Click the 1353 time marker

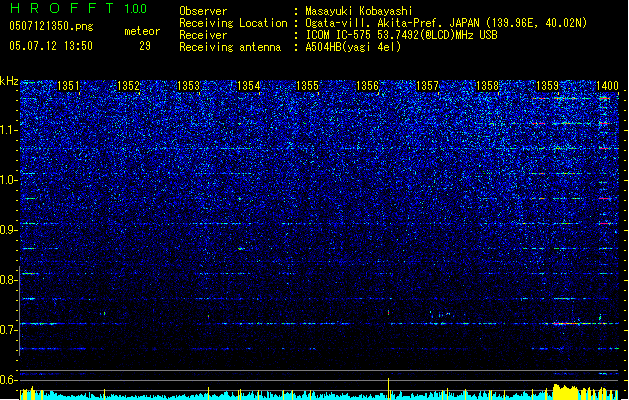pos(188,86)
